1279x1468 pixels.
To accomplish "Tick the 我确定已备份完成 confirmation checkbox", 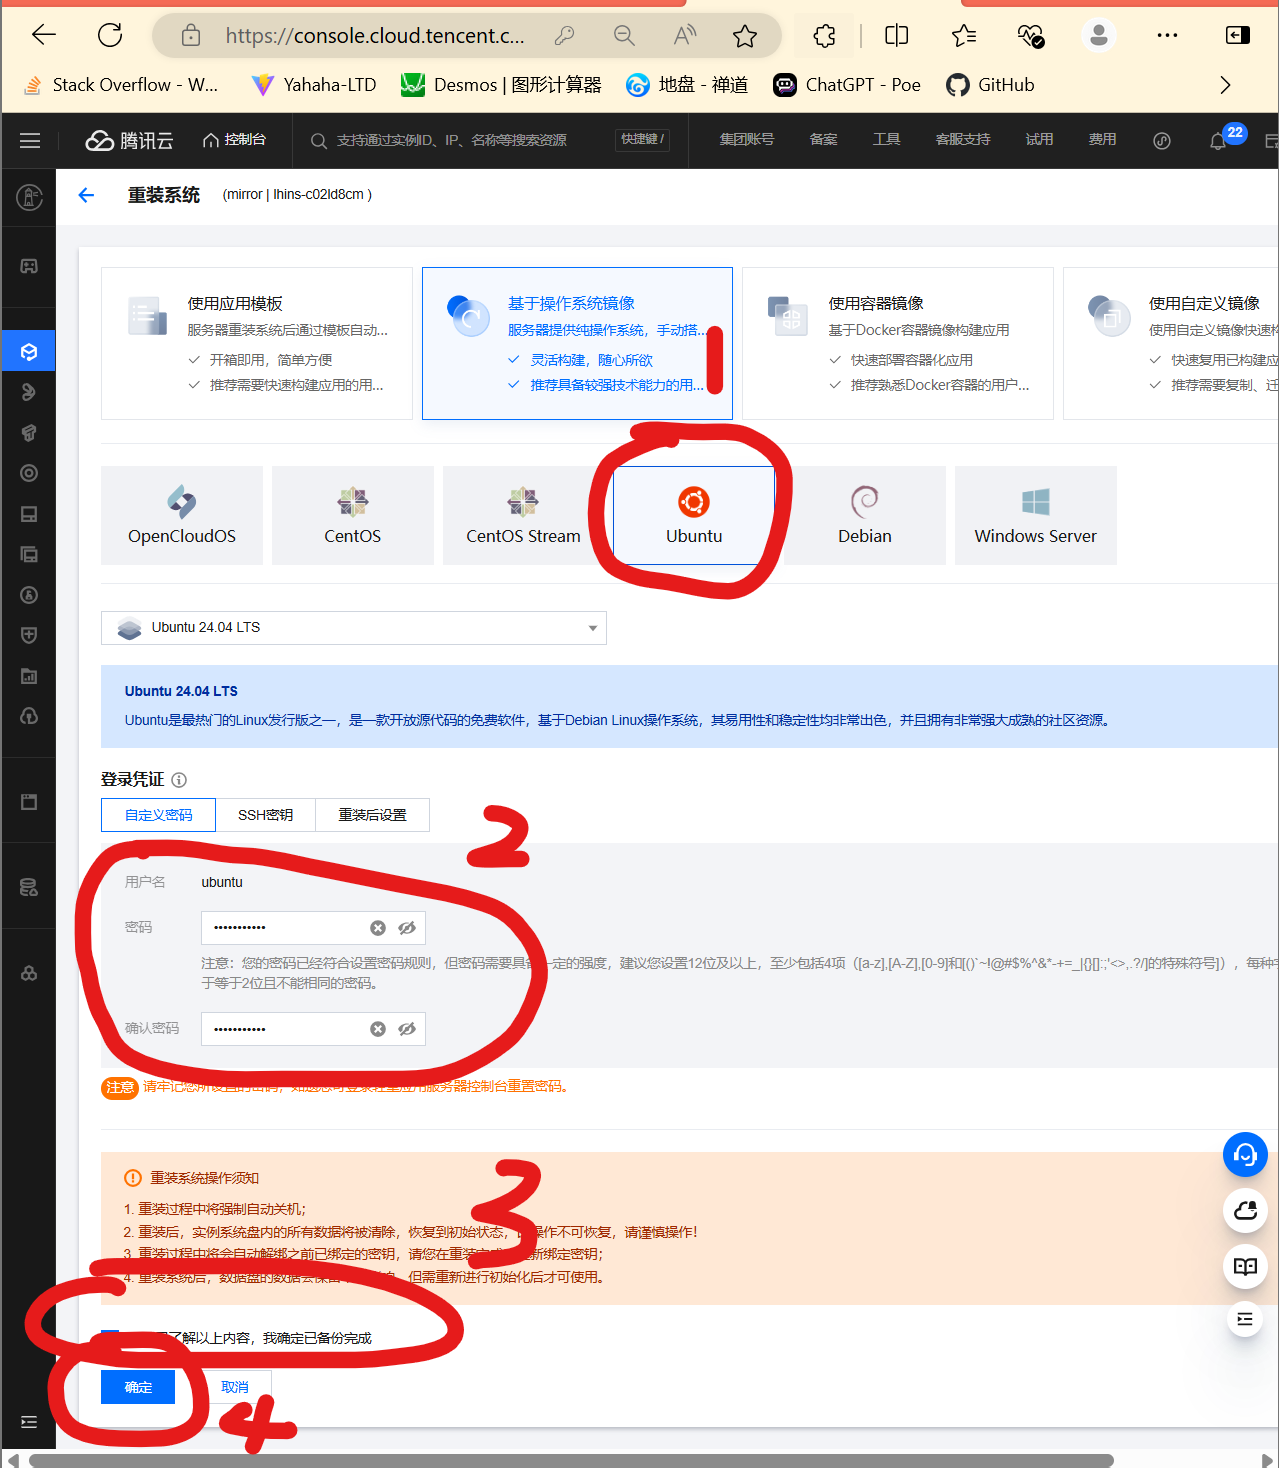I will pyautogui.click(x=110, y=1338).
